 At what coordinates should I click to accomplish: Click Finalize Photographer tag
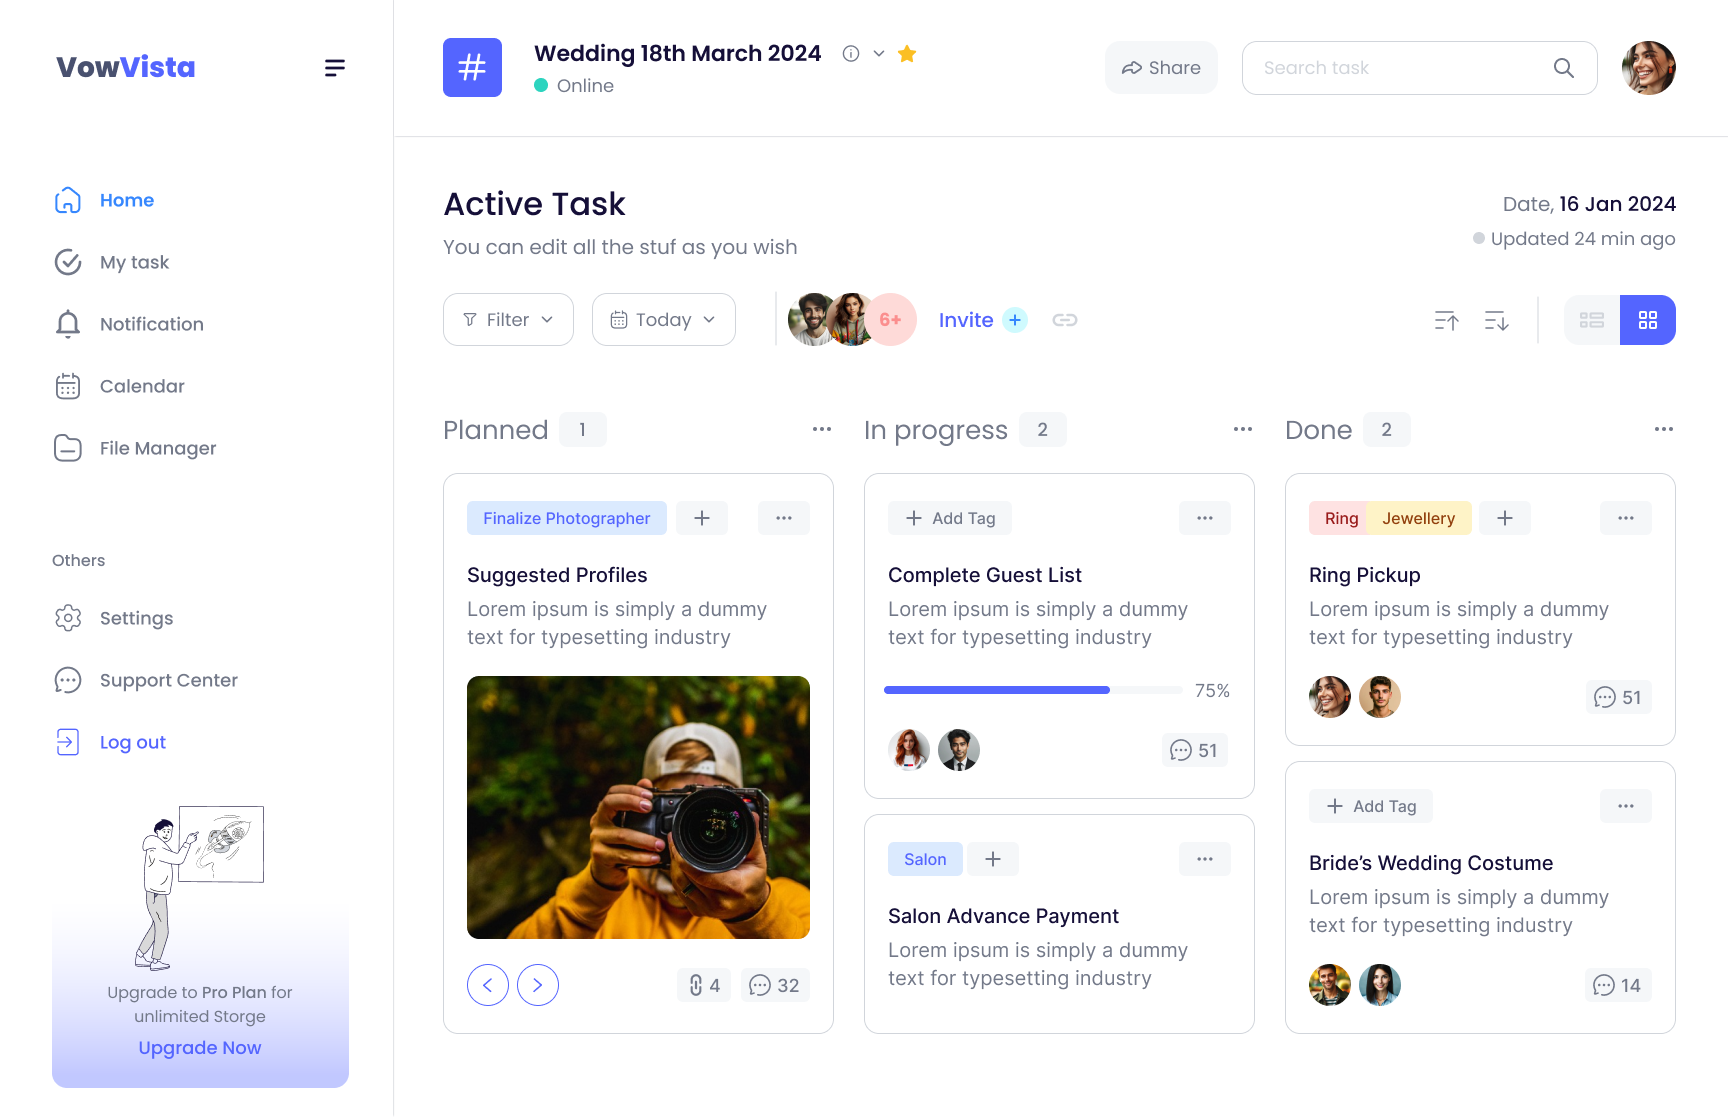(567, 518)
